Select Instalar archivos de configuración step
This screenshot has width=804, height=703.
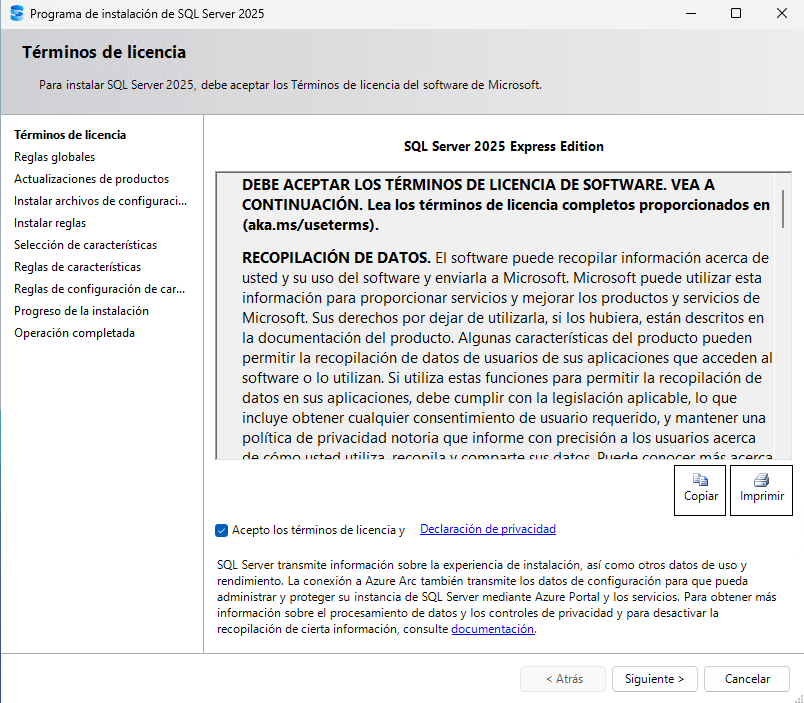tap(100, 201)
